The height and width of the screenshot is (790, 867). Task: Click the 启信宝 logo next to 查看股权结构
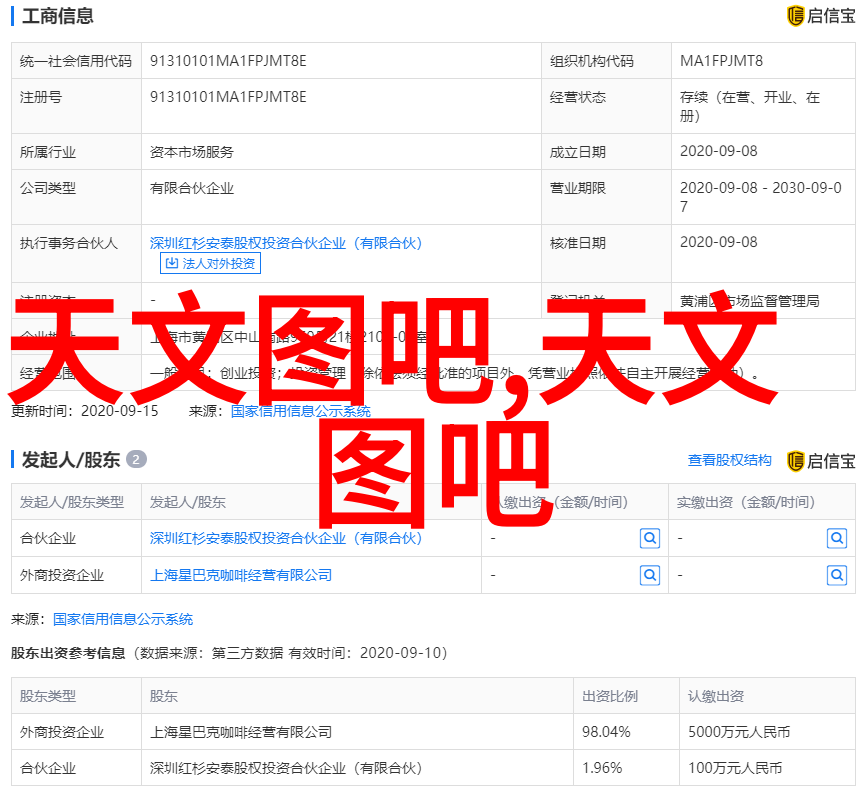(821, 461)
